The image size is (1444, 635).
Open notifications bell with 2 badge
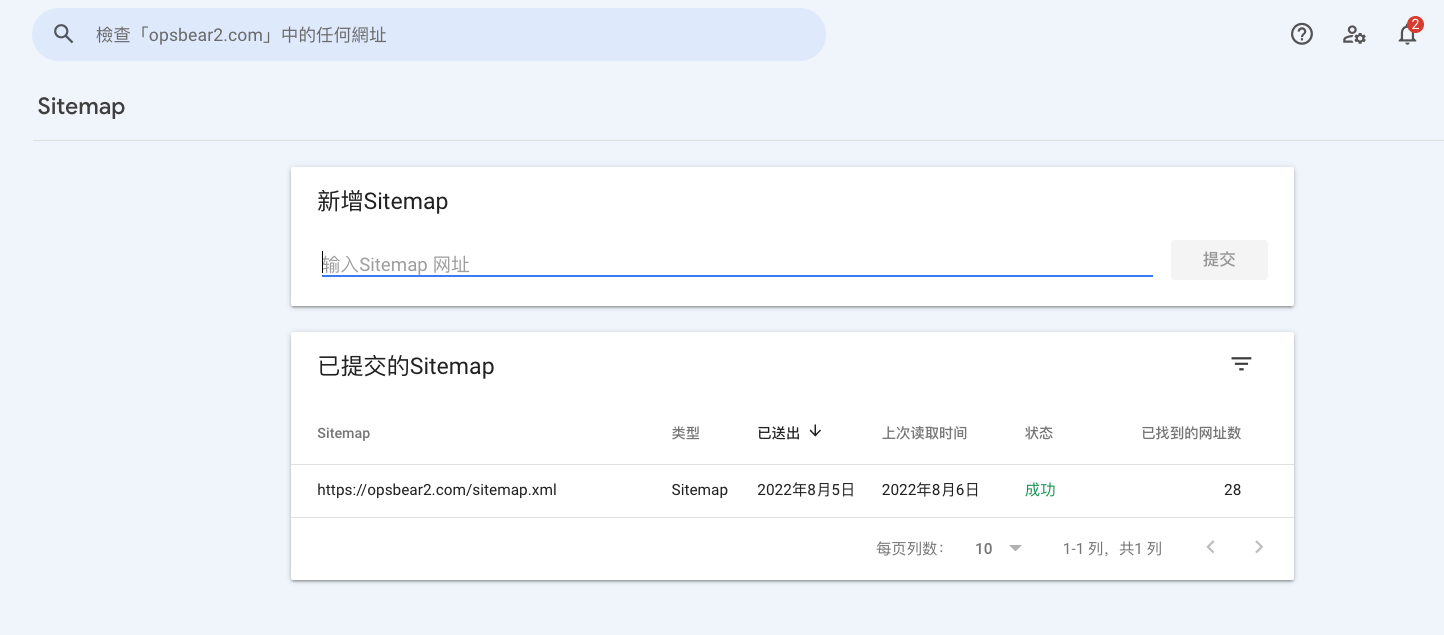[x=1408, y=33]
